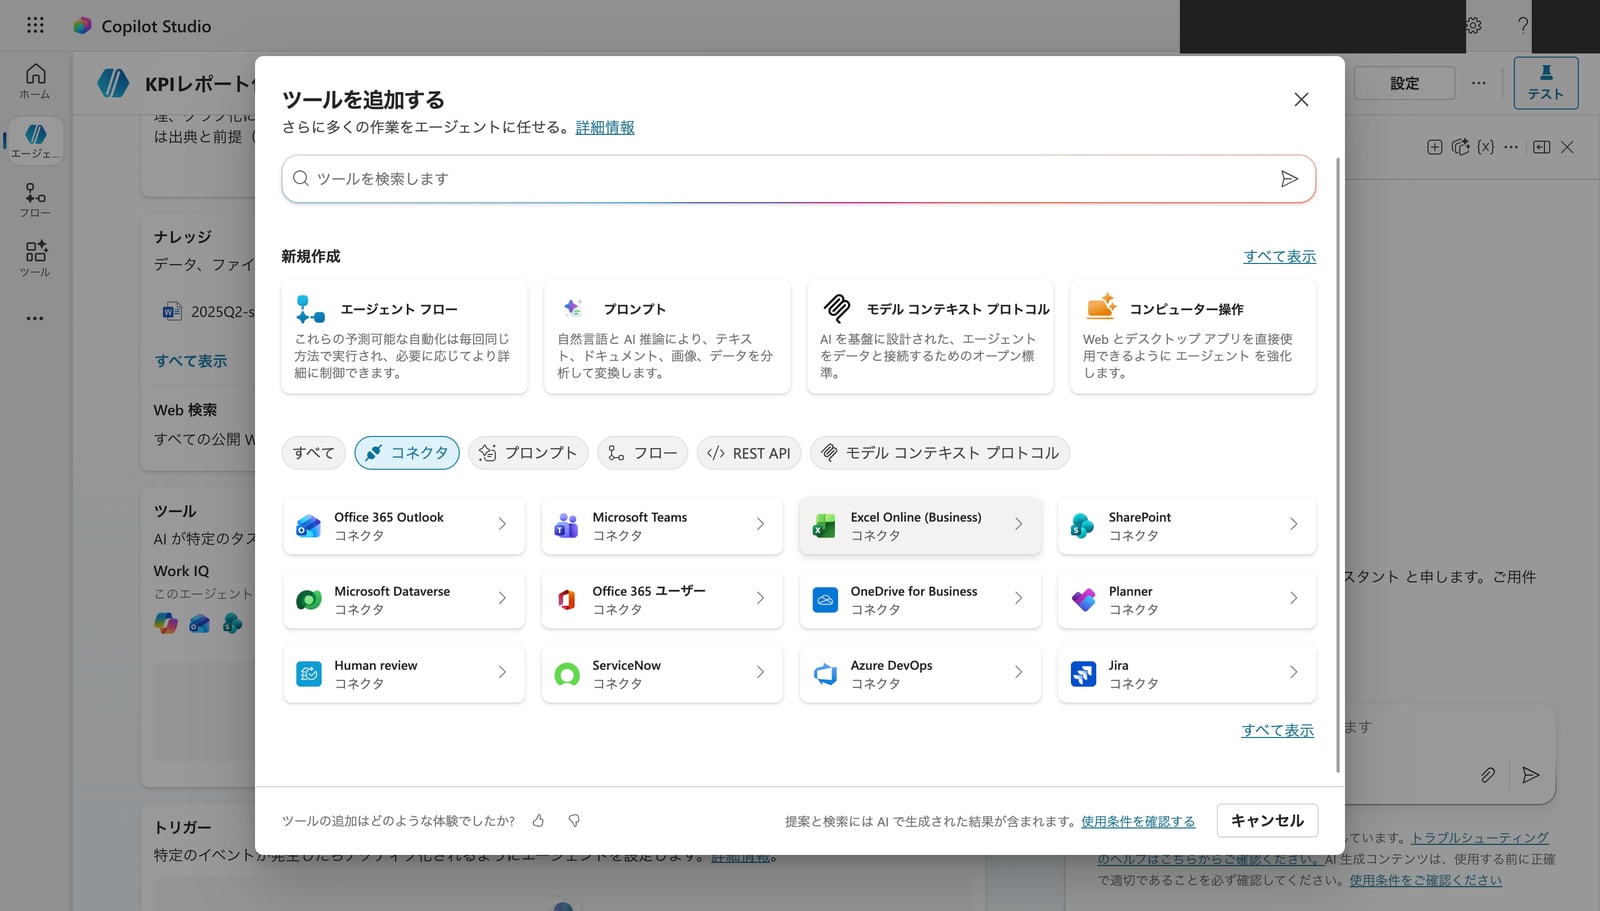1600x911 pixels.
Task: Close the test chat panel
Action: [x=1567, y=147]
